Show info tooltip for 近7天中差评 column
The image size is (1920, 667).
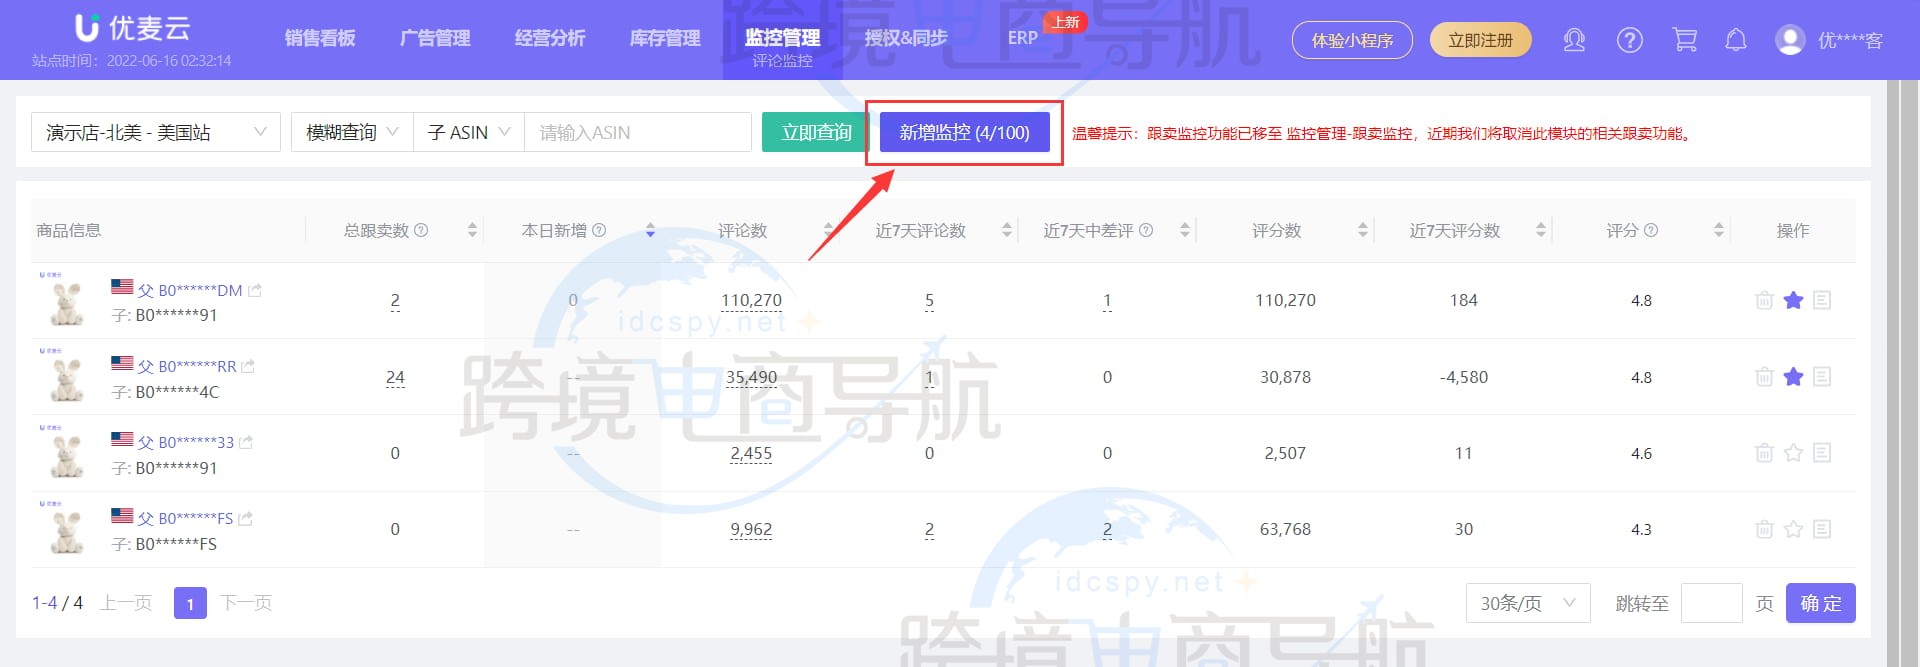(1146, 230)
